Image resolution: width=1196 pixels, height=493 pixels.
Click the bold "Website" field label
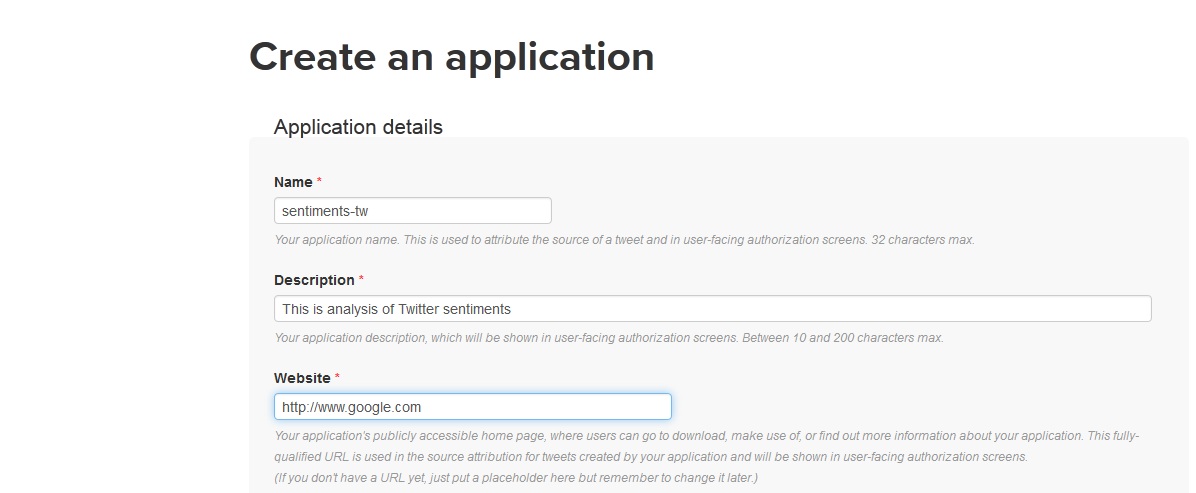pyautogui.click(x=302, y=378)
